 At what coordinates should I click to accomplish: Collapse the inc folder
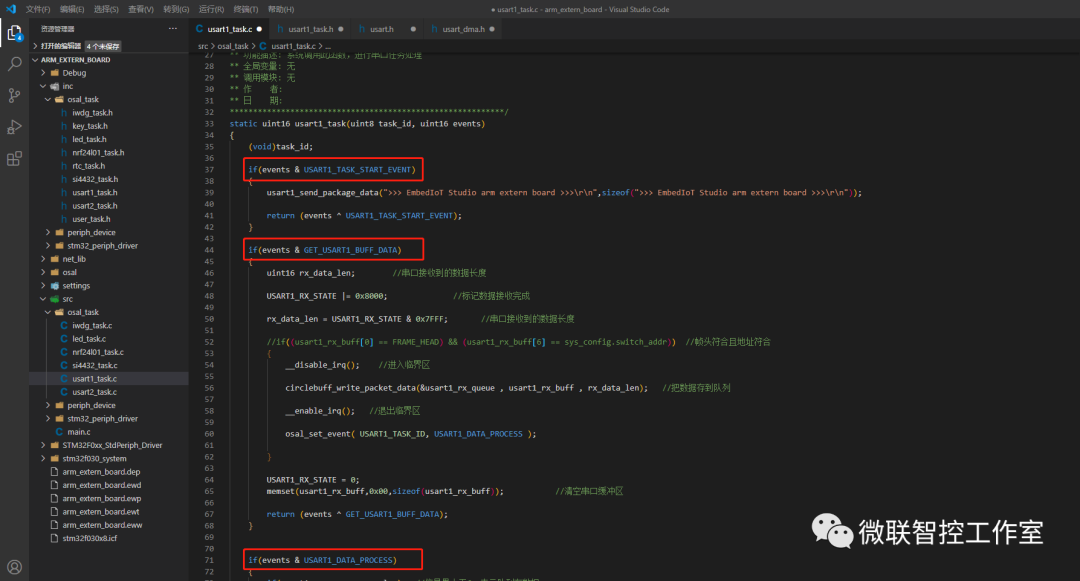point(67,86)
